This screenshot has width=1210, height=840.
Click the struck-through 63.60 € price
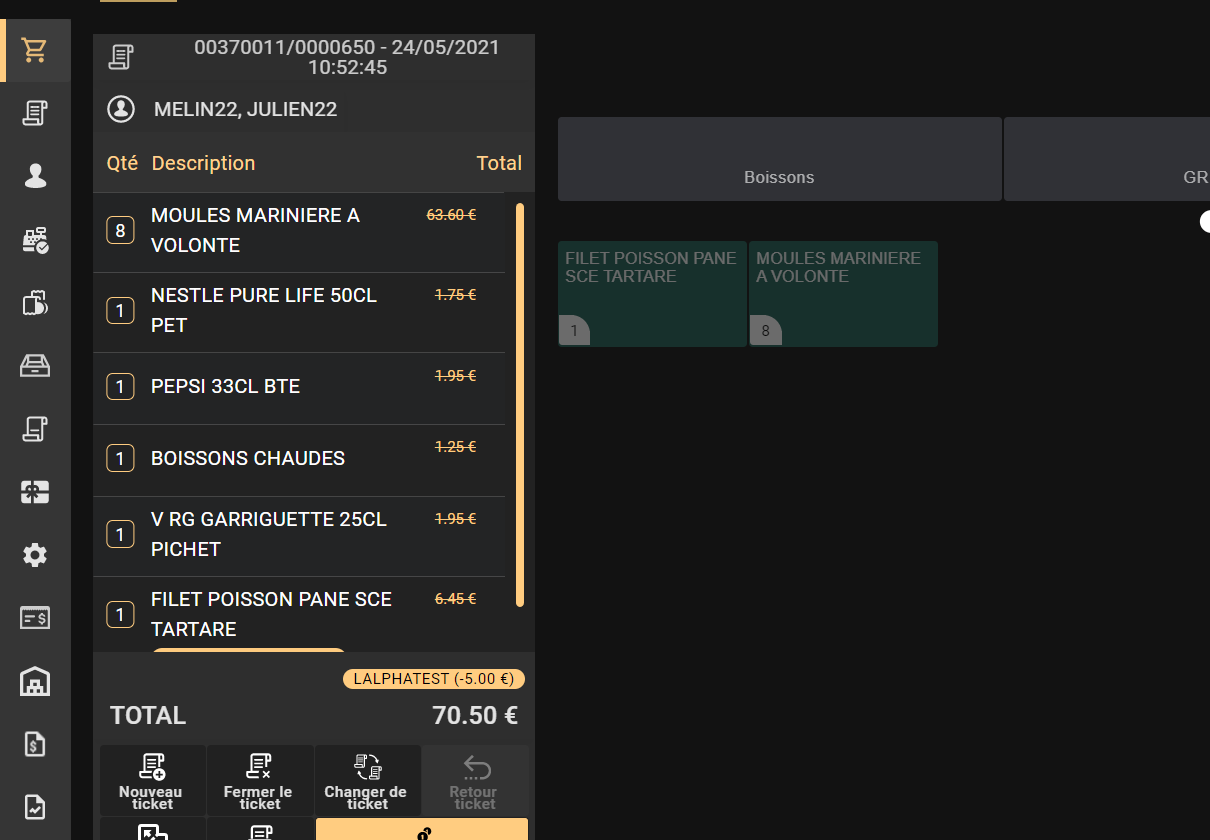click(x=451, y=214)
